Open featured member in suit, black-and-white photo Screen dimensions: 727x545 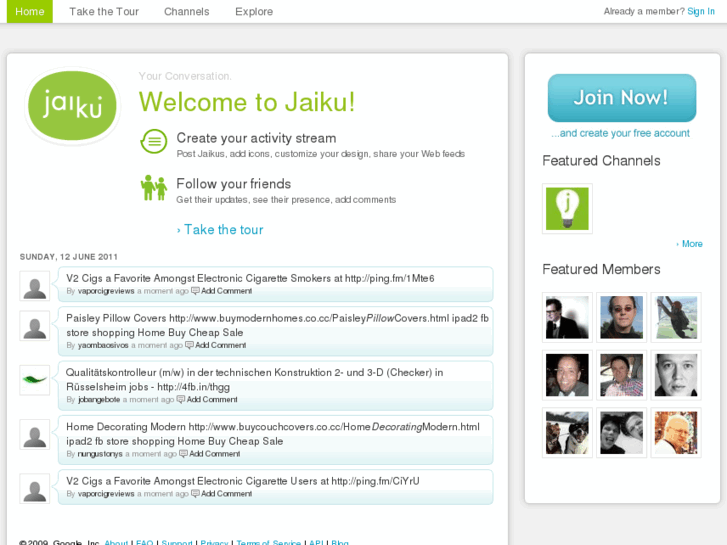pos(567,318)
